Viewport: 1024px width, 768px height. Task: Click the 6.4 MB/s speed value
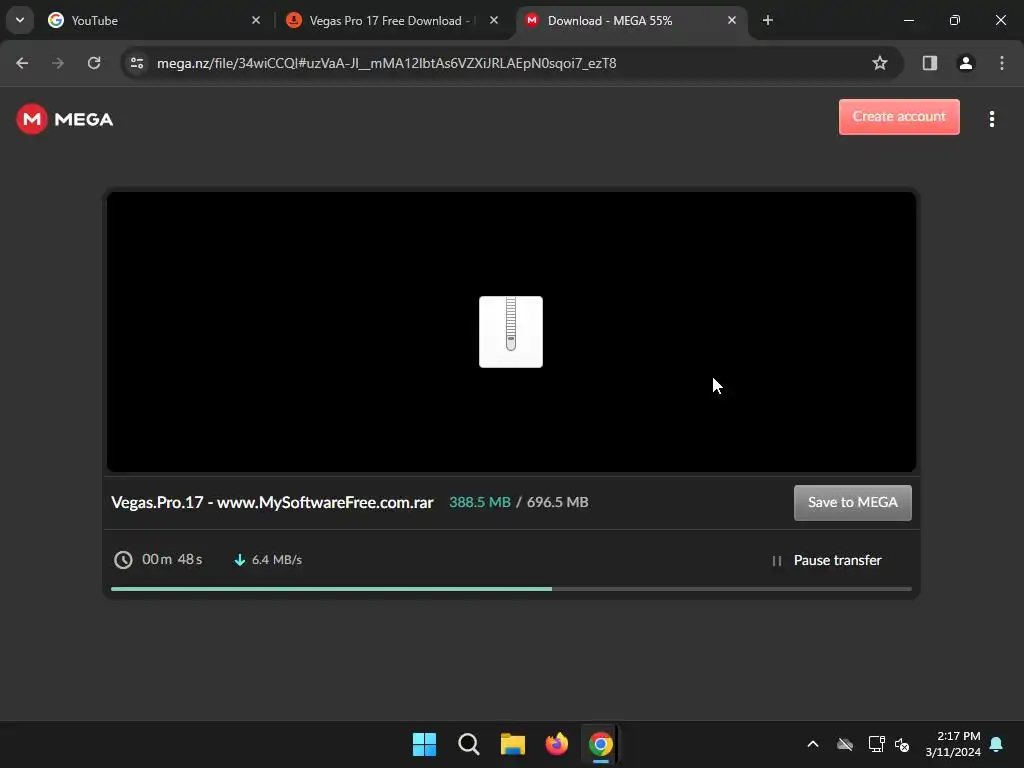pyautogui.click(x=277, y=560)
